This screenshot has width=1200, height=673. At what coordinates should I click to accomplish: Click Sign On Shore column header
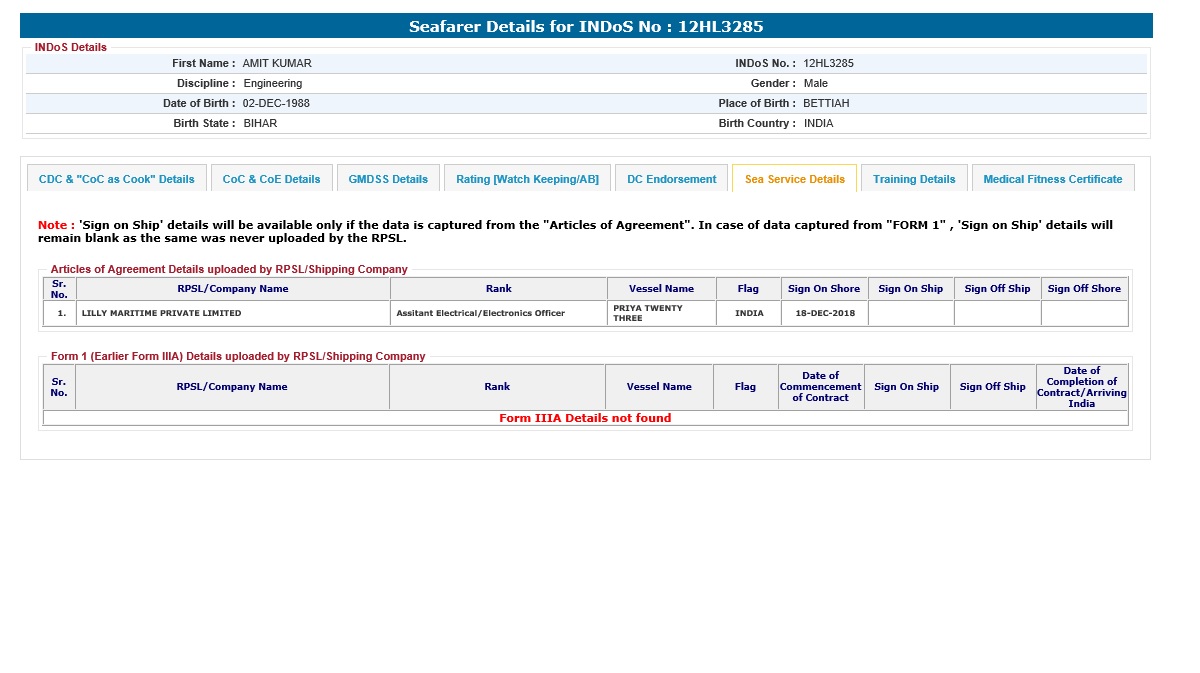[824, 289]
